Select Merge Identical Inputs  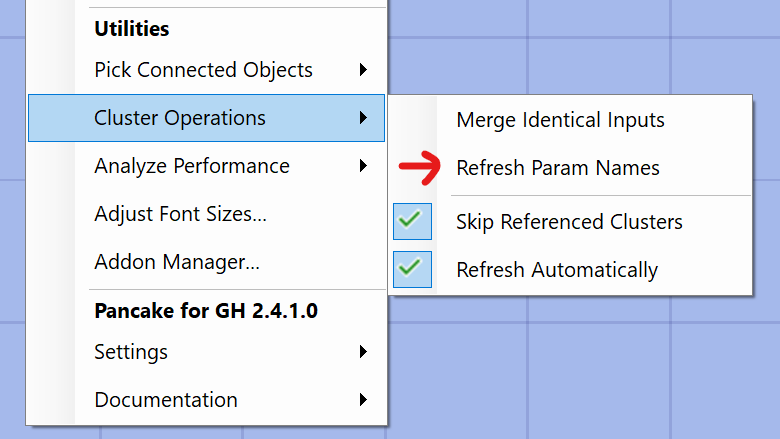point(560,120)
